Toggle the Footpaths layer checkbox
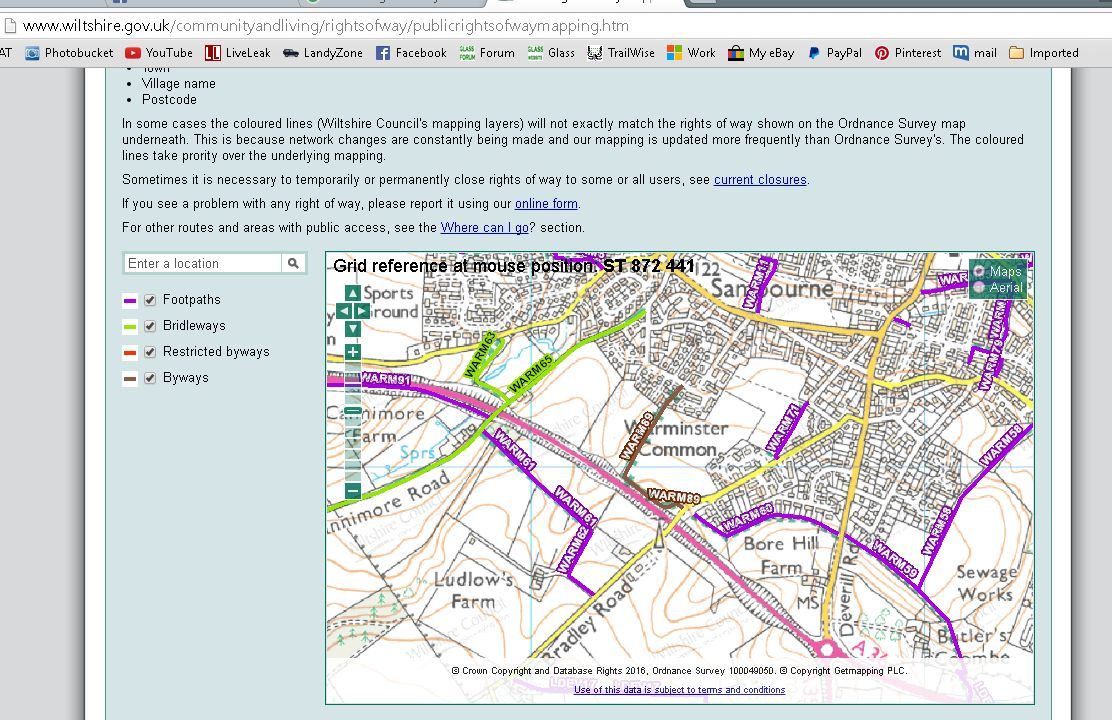The width and height of the screenshot is (1112, 720). tap(150, 300)
